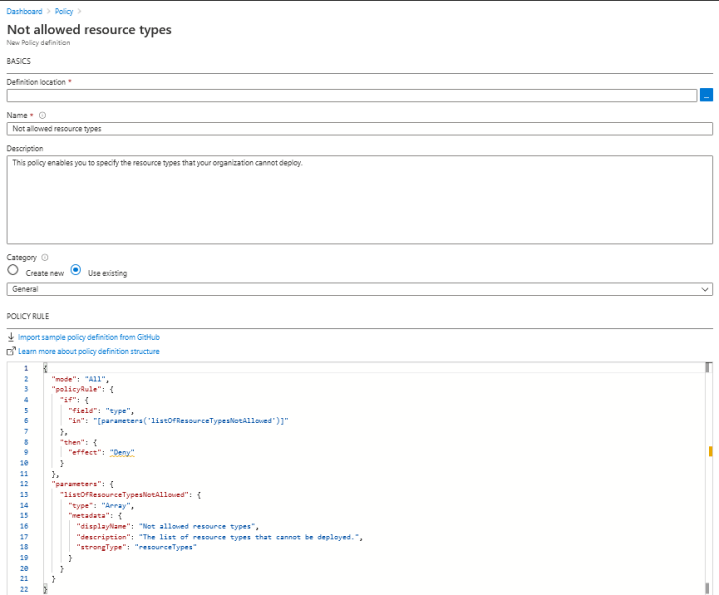Go to Dashboard in the breadcrumb

tap(24, 11)
